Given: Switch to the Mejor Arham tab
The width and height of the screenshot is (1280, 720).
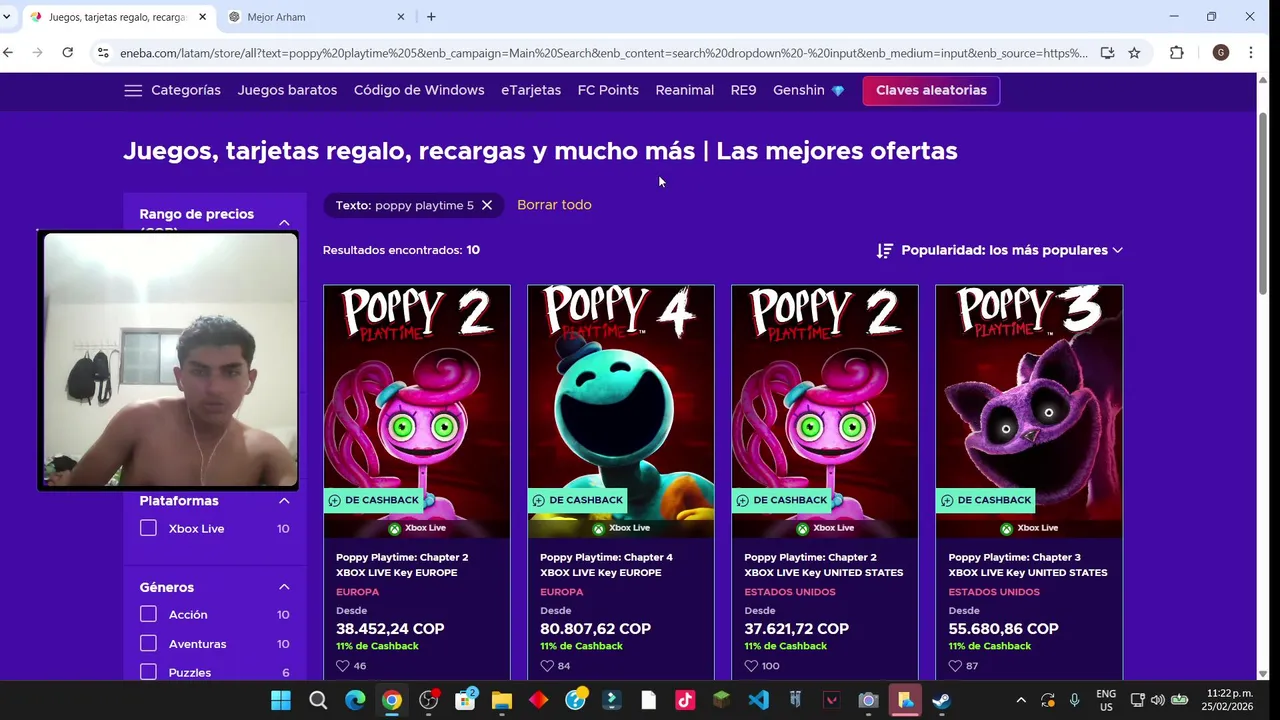Looking at the screenshot, I should [x=315, y=17].
